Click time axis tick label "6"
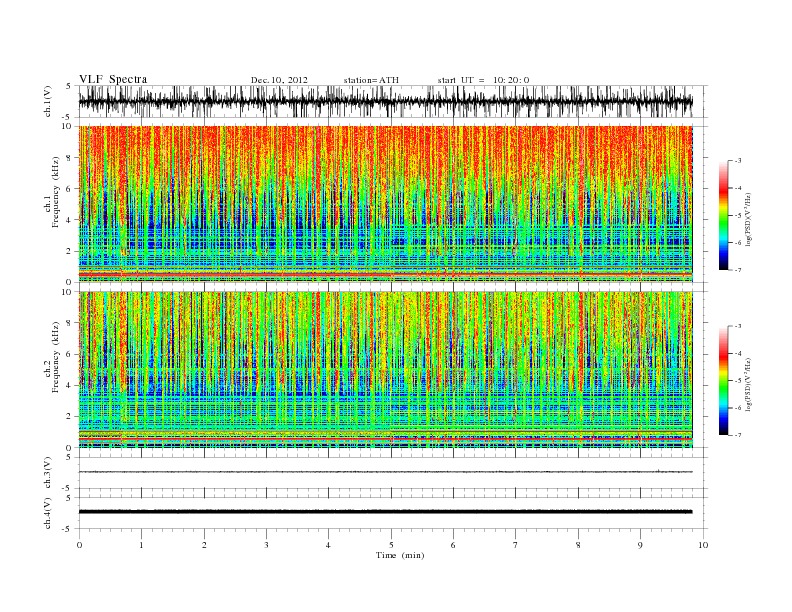The width and height of the screenshot is (792, 612). click(453, 545)
